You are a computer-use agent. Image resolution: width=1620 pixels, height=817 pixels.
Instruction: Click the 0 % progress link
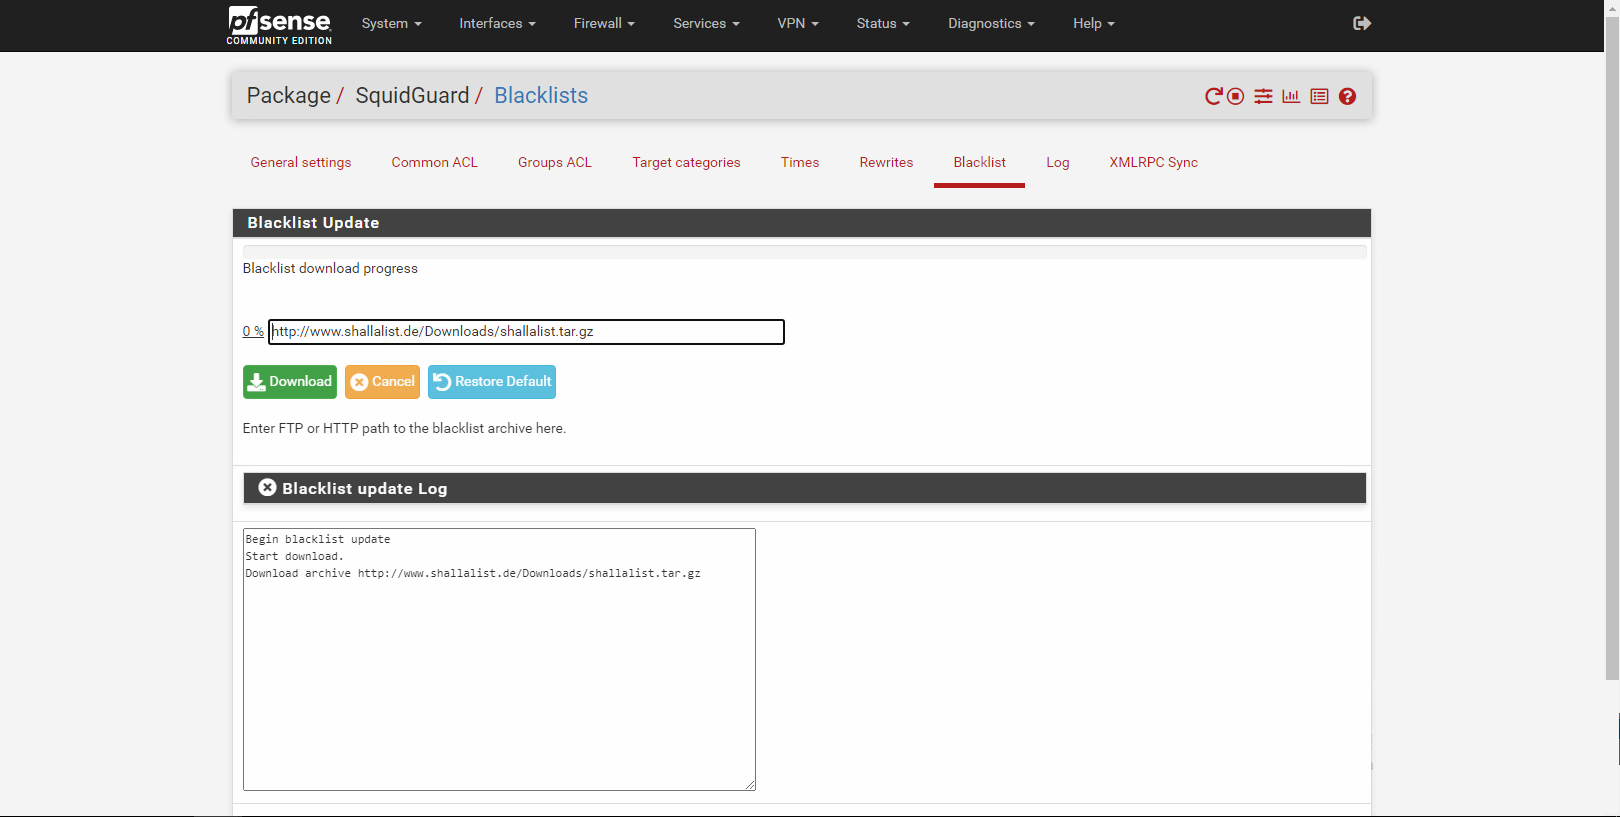253,331
